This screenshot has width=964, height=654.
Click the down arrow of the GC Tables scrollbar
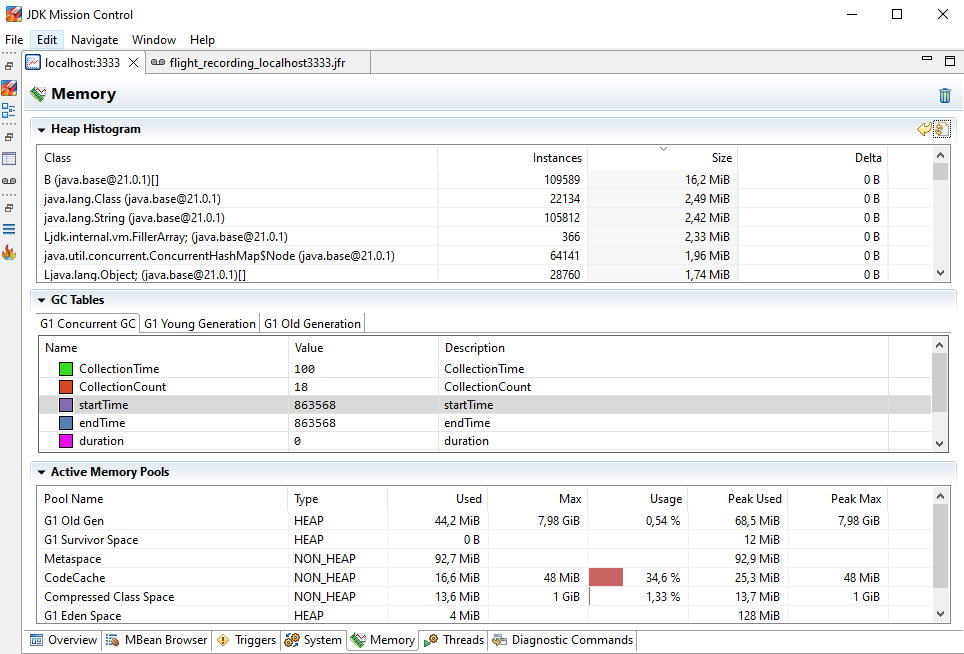939,443
